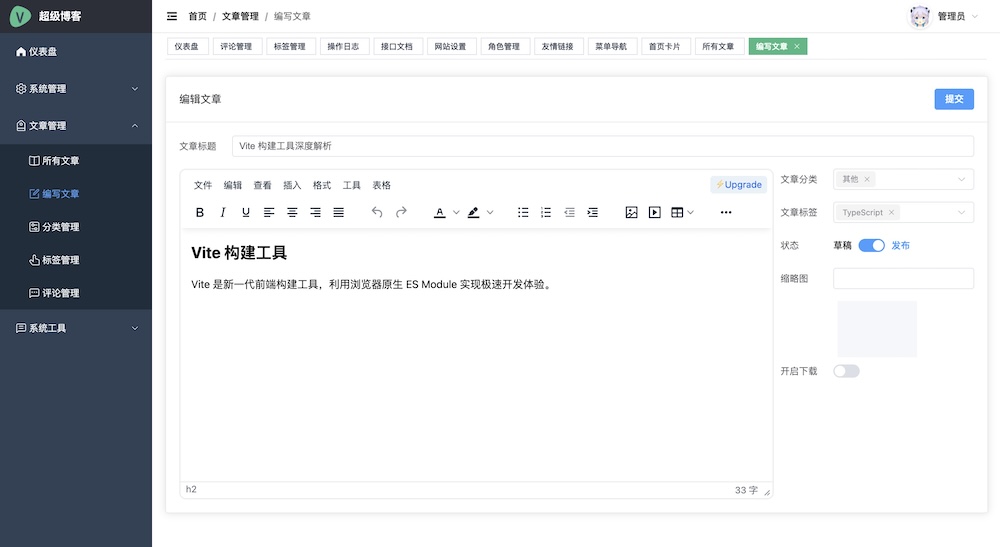Center align the text
1000x547 pixels.
(292, 212)
